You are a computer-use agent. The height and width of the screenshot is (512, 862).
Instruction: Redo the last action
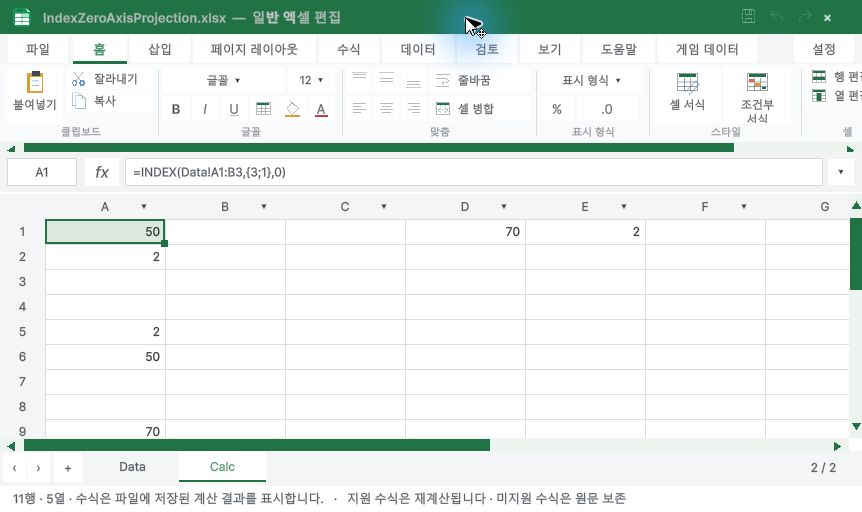tap(805, 17)
